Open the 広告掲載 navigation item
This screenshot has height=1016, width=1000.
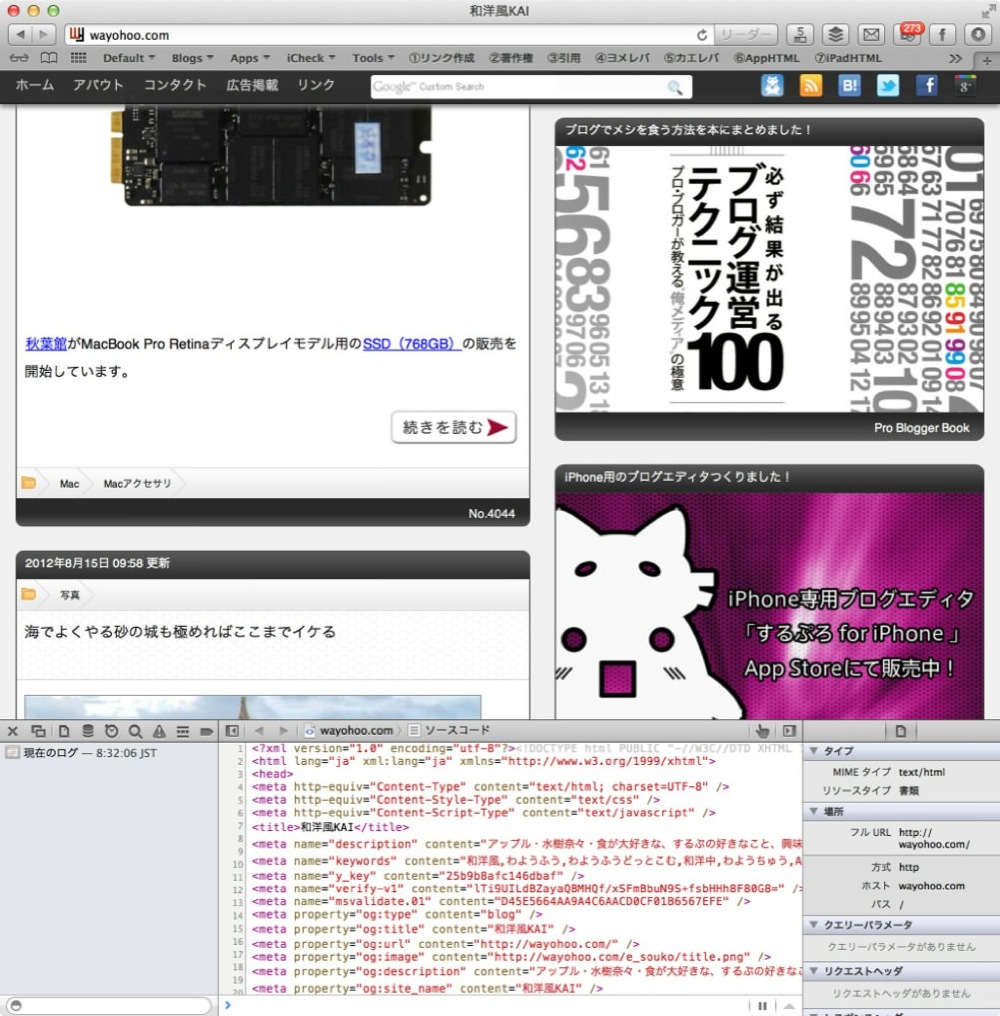pyautogui.click(x=251, y=85)
